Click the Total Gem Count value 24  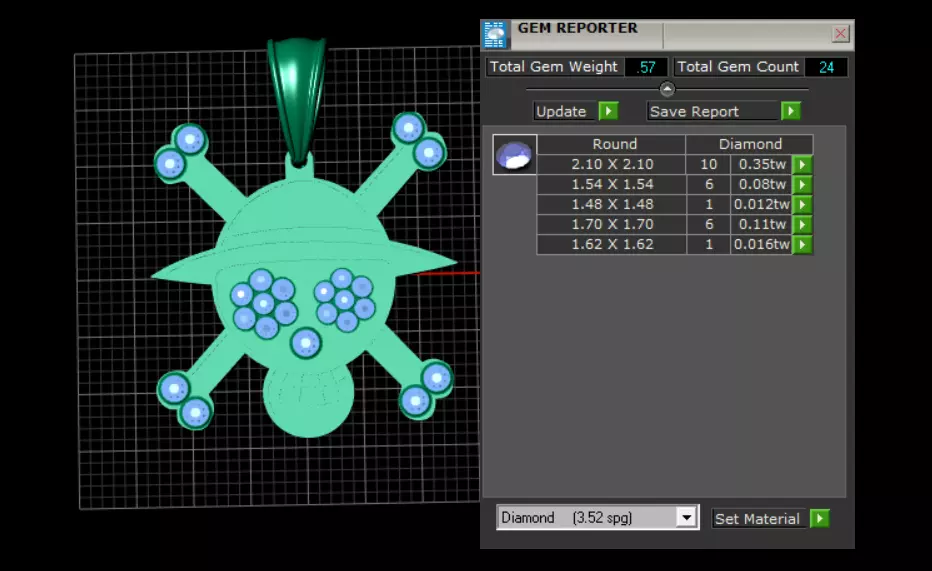coord(826,67)
